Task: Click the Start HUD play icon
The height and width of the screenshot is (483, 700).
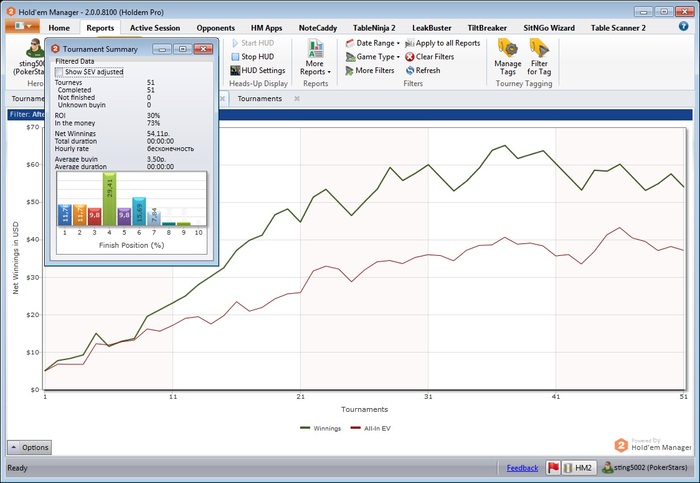Action: (235, 43)
